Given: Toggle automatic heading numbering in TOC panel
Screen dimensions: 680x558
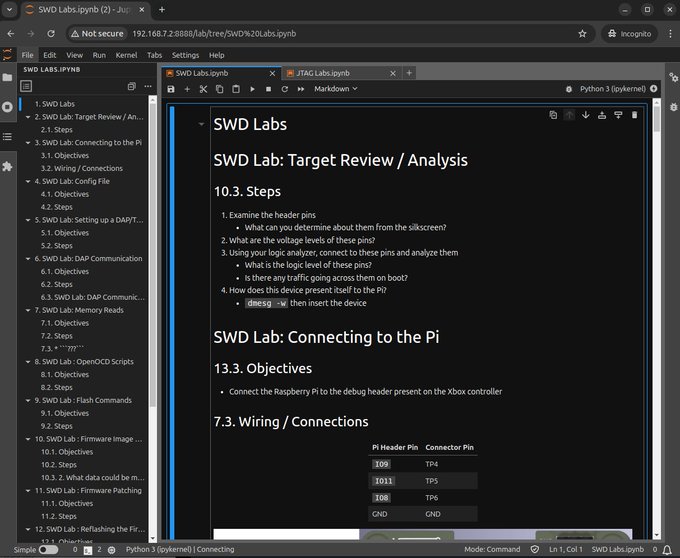Looking at the screenshot, I should (26, 86).
